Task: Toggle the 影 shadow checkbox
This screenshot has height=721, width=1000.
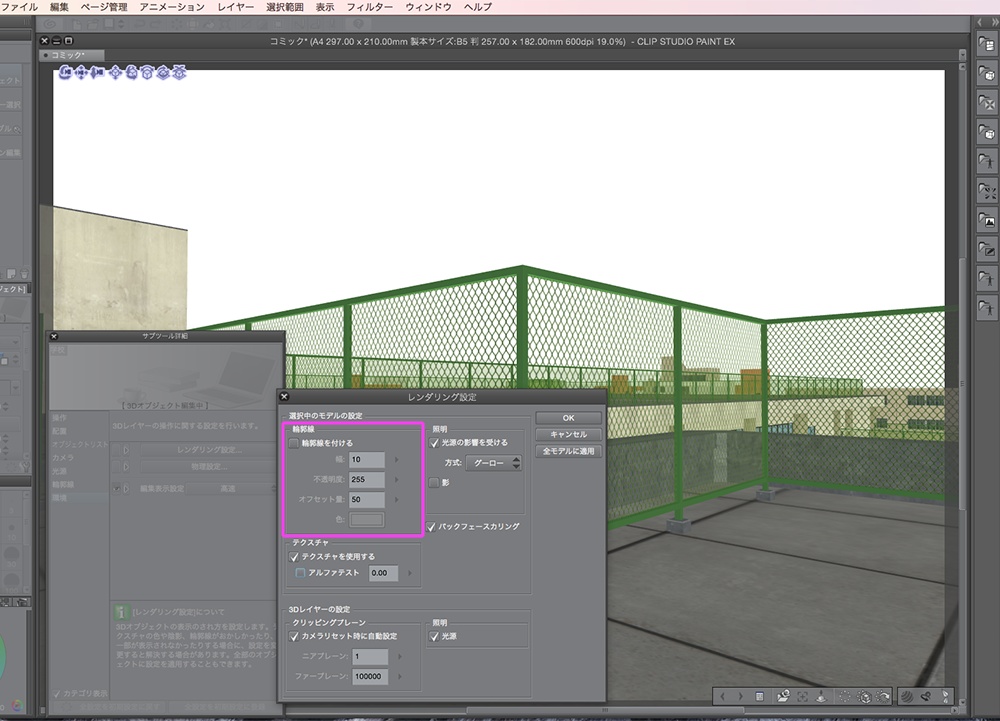Action: point(434,481)
